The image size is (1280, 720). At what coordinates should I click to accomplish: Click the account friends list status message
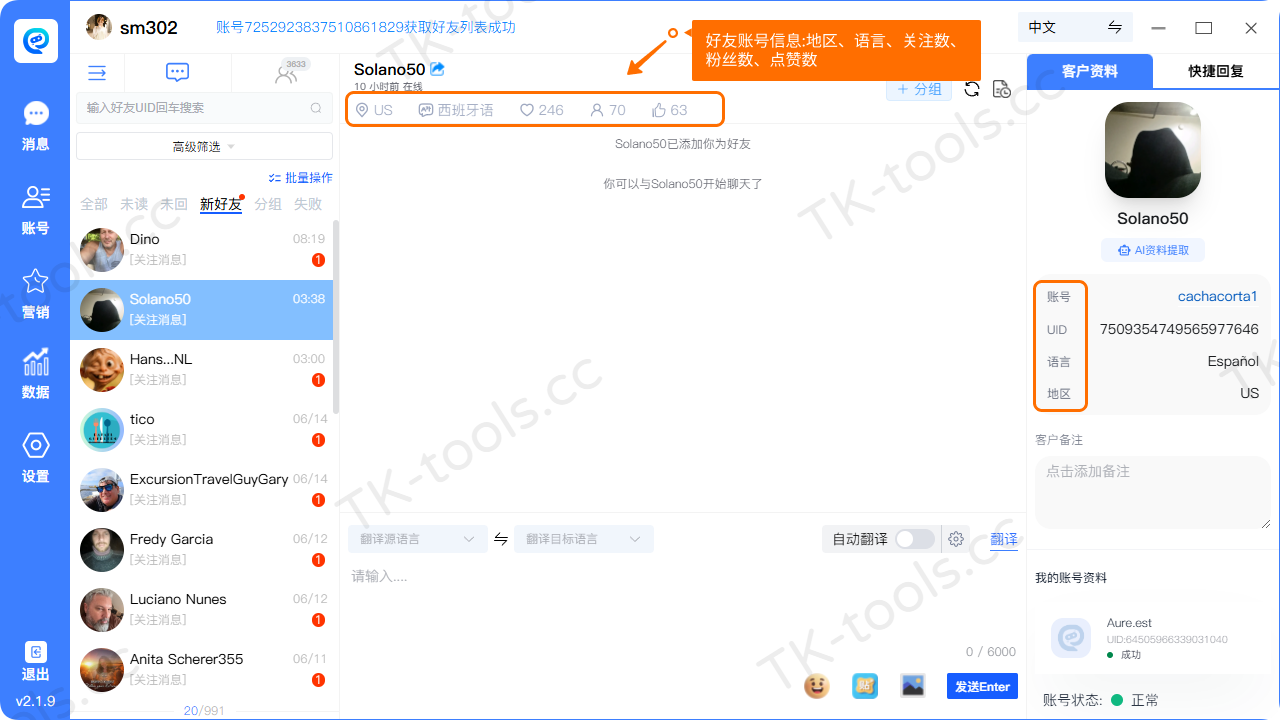366,27
